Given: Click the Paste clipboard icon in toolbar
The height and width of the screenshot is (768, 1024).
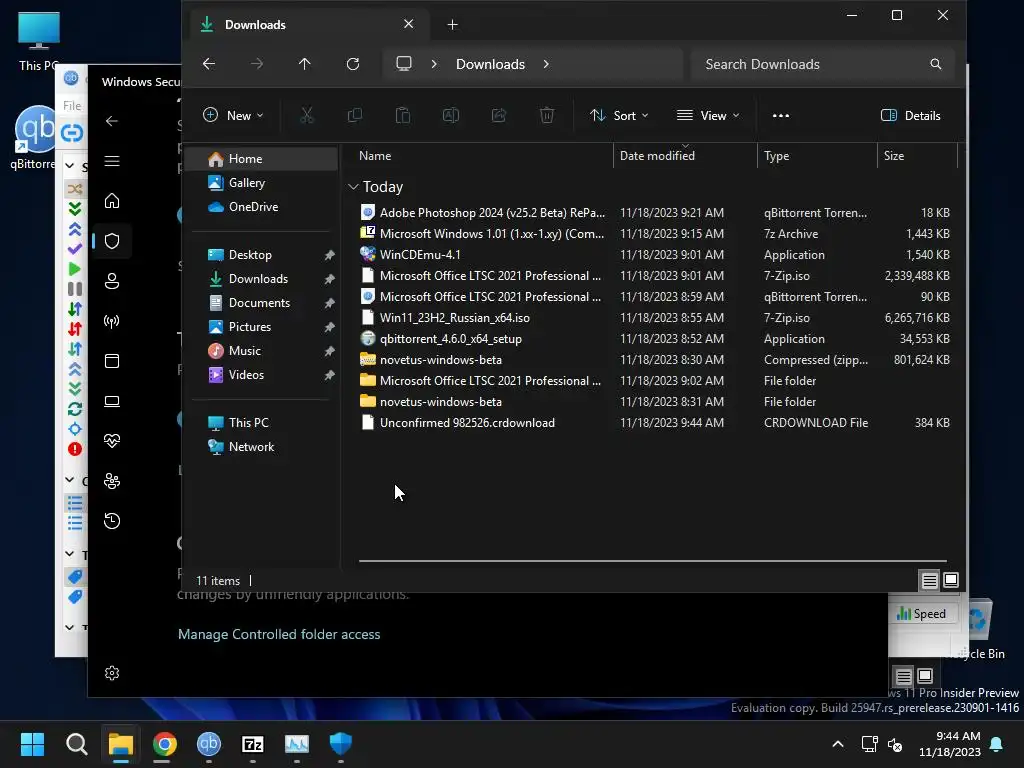Looking at the screenshot, I should tap(403, 116).
